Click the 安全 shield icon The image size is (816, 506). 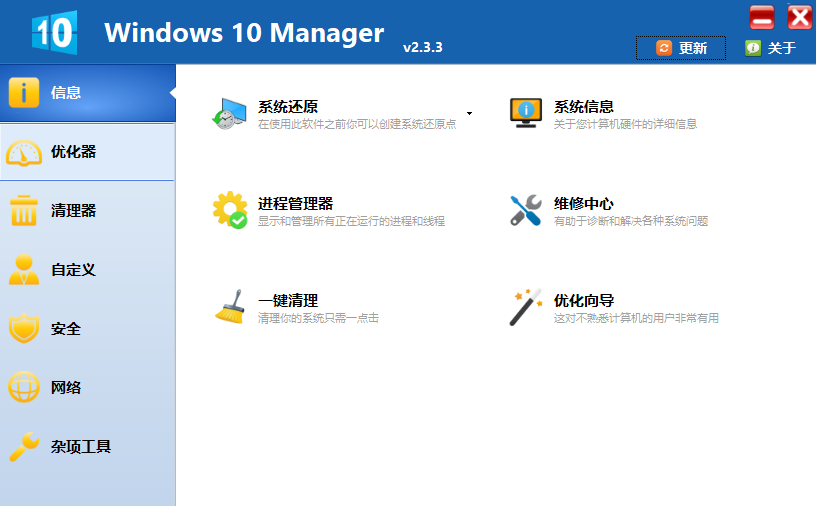point(23,328)
